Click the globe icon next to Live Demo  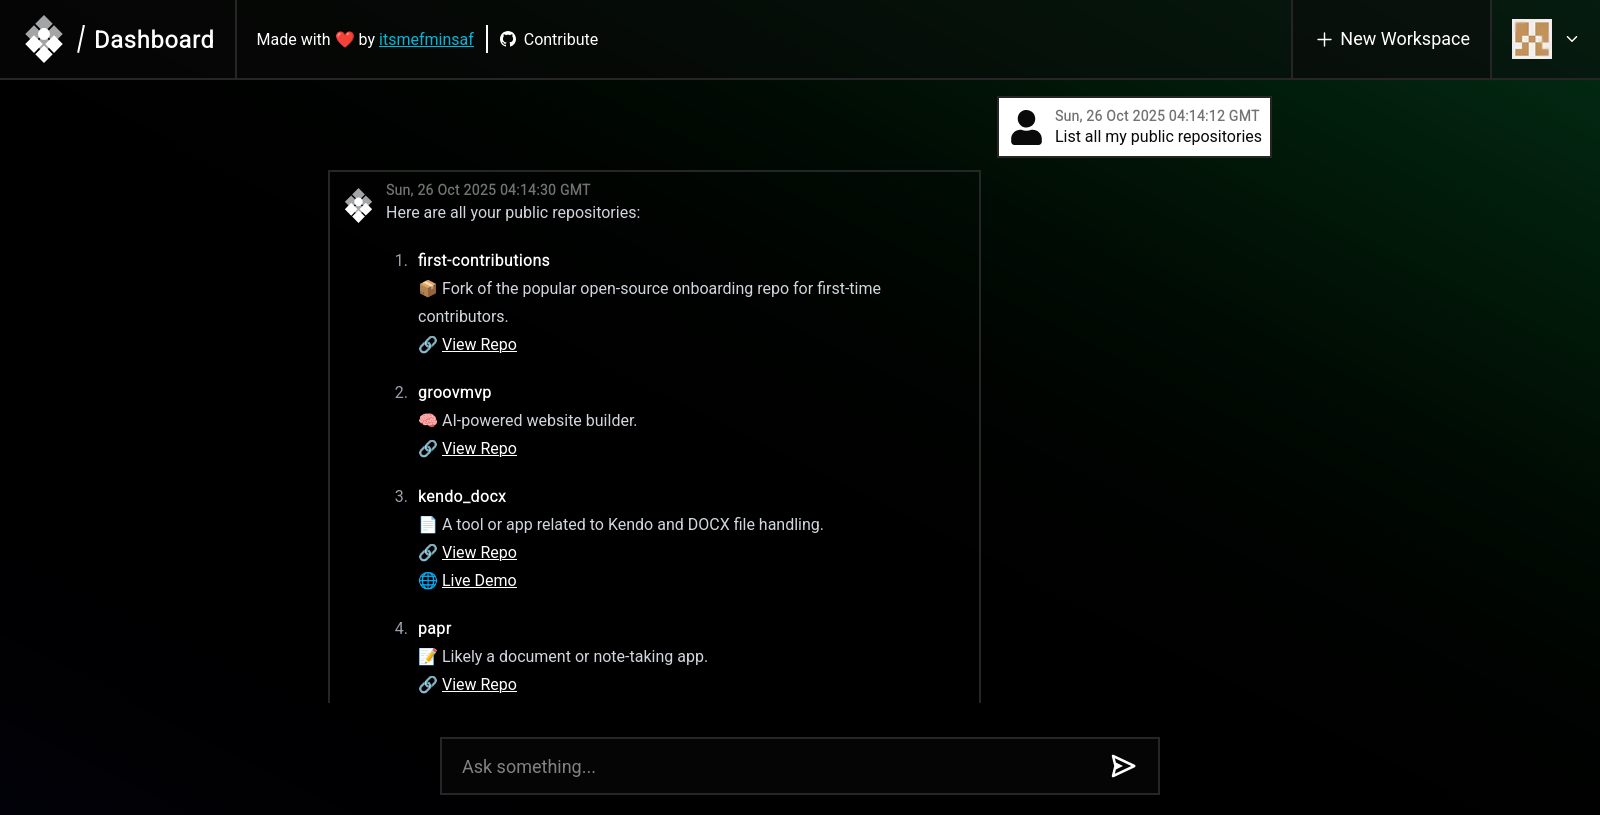(428, 581)
